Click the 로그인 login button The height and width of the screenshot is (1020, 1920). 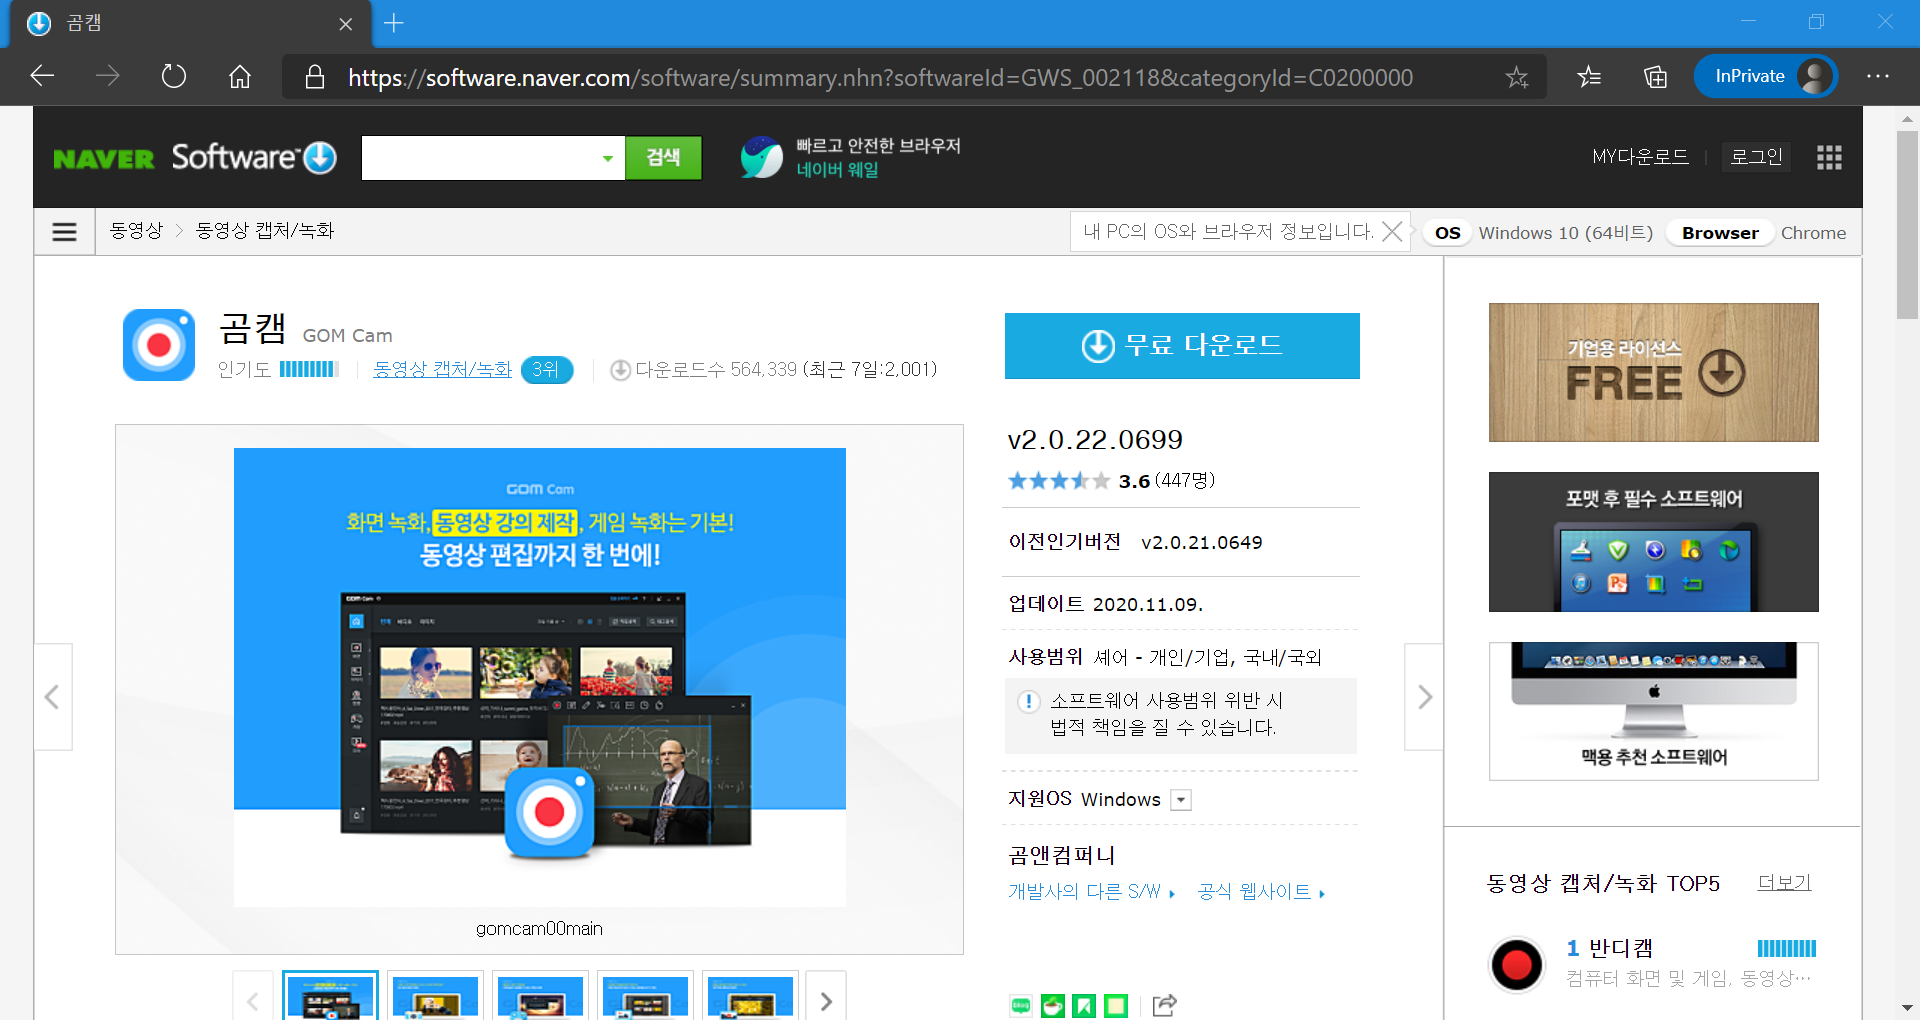(1757, 157)
